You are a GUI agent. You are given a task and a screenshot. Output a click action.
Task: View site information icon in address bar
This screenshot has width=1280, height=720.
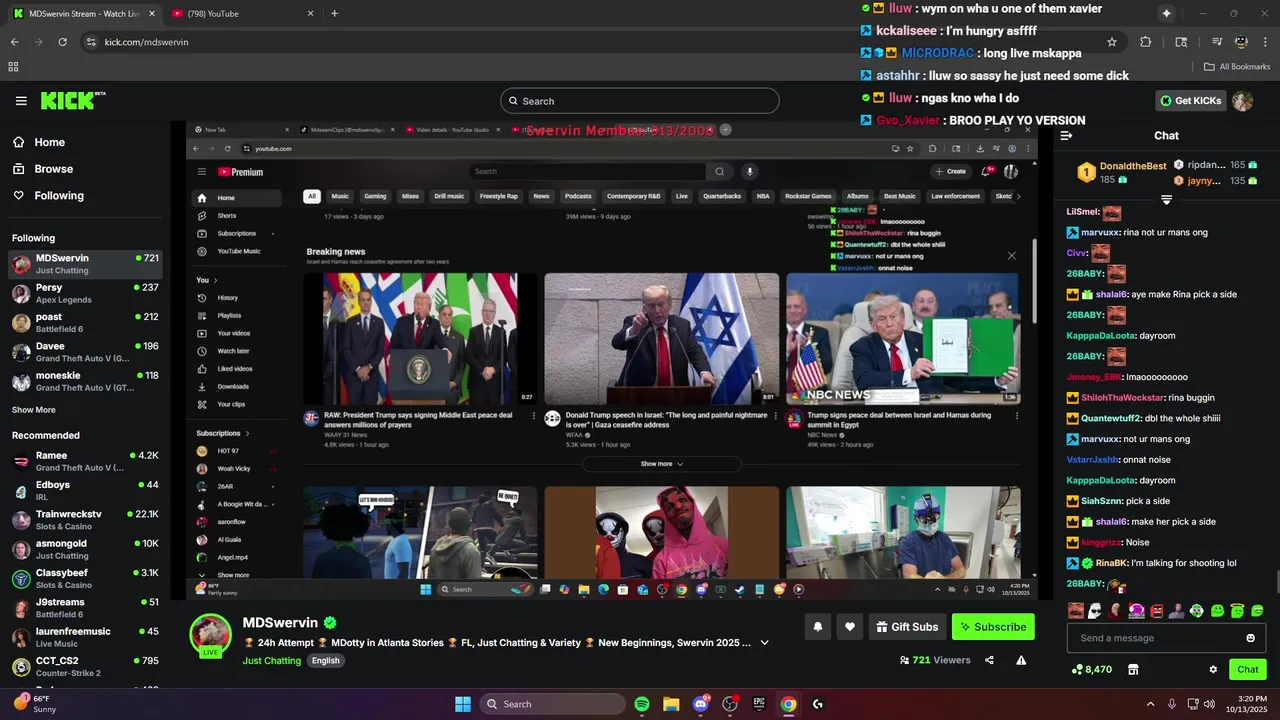pyautogui.click(x=91, y=42)
